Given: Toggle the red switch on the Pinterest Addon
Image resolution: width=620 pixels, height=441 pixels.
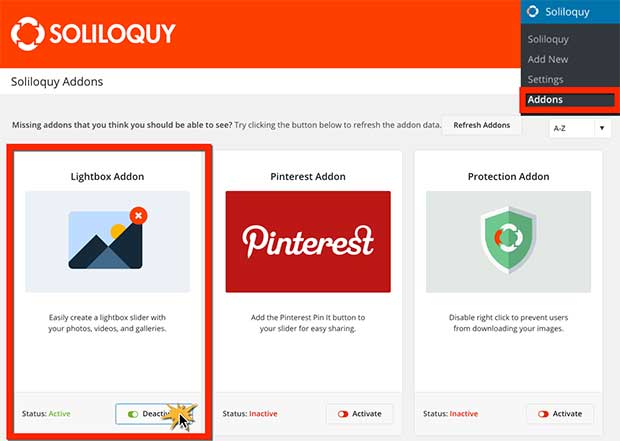Looking at the screenshot, I should pos(343,414).
